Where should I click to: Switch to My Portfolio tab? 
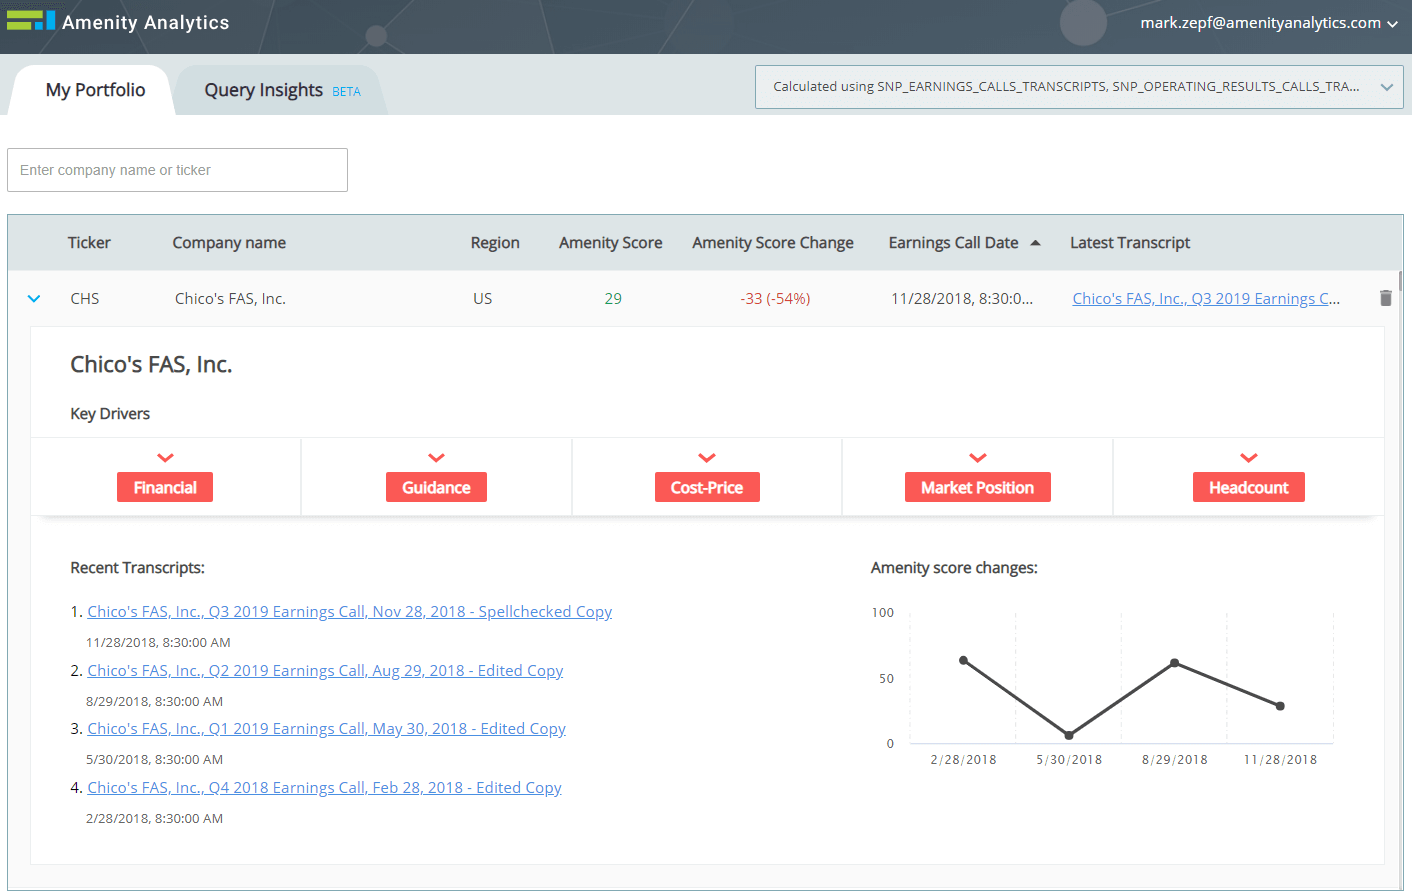(95, 90)
